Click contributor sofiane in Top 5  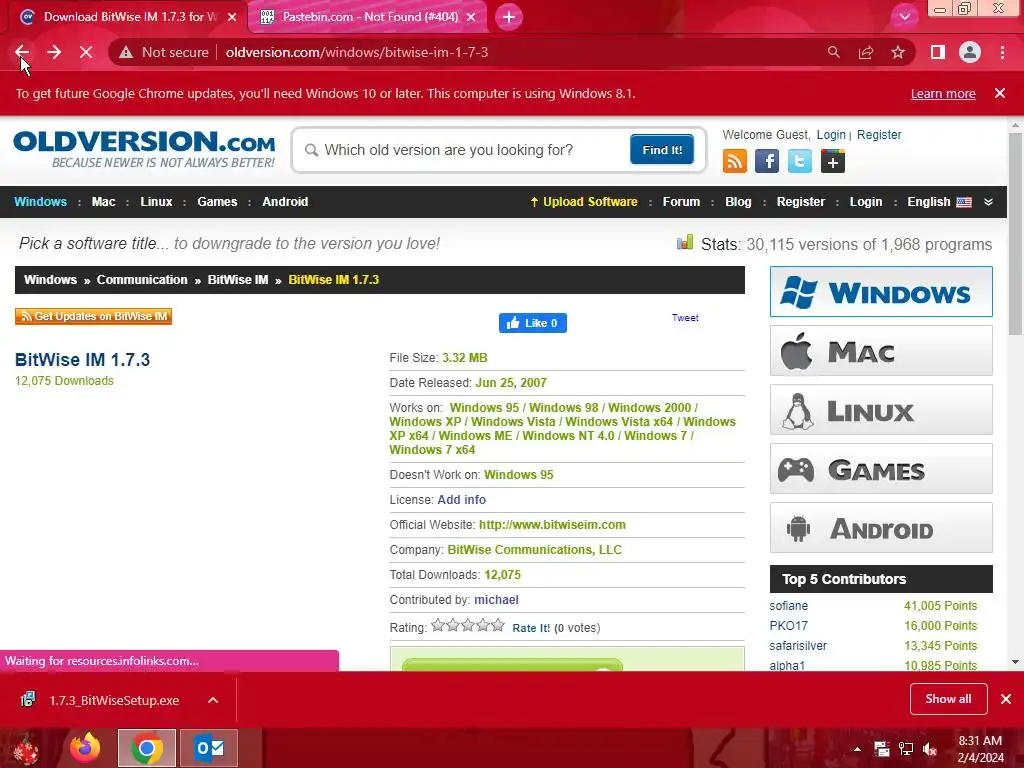[788, 606]
